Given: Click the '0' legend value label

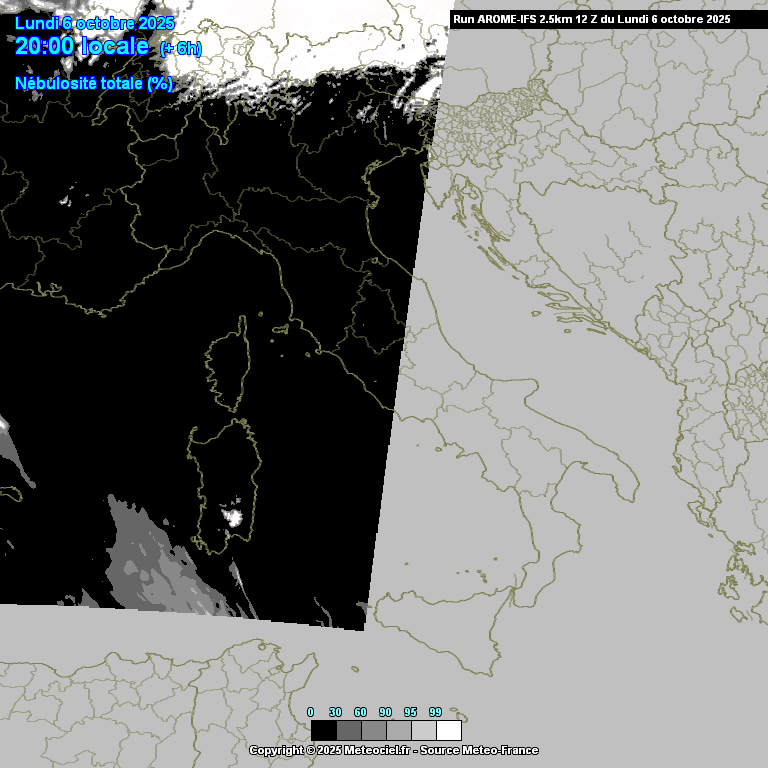Looking at the screenshot, I should (310, 712).
